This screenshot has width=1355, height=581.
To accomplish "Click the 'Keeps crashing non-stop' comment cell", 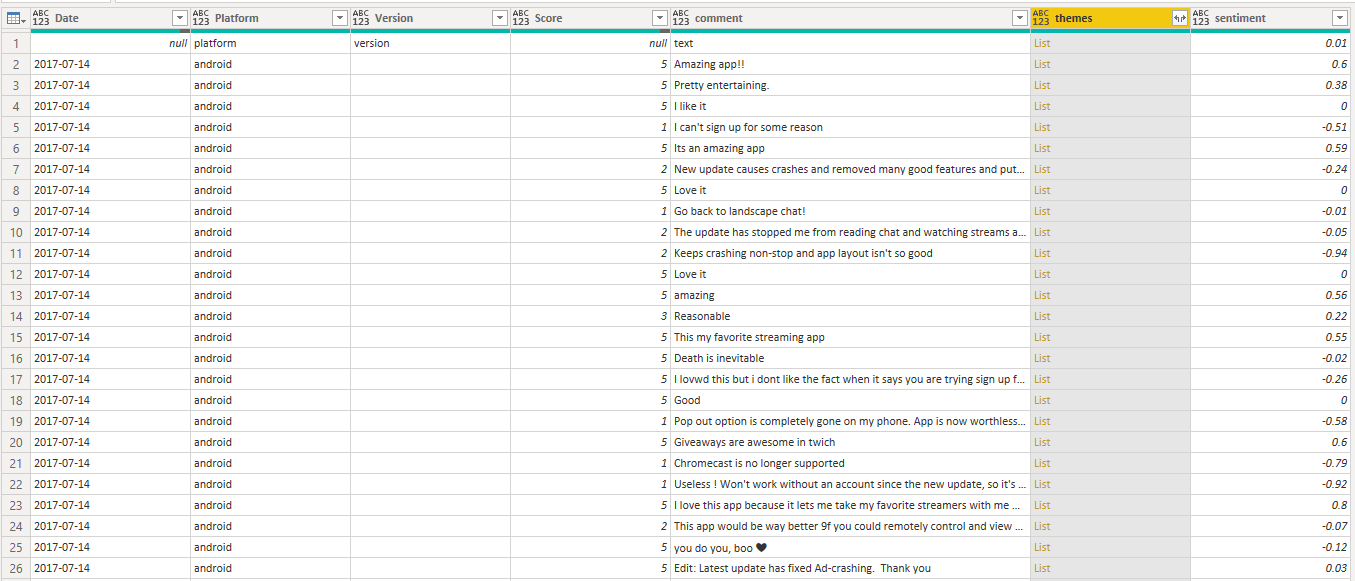I will pos(850,253).
